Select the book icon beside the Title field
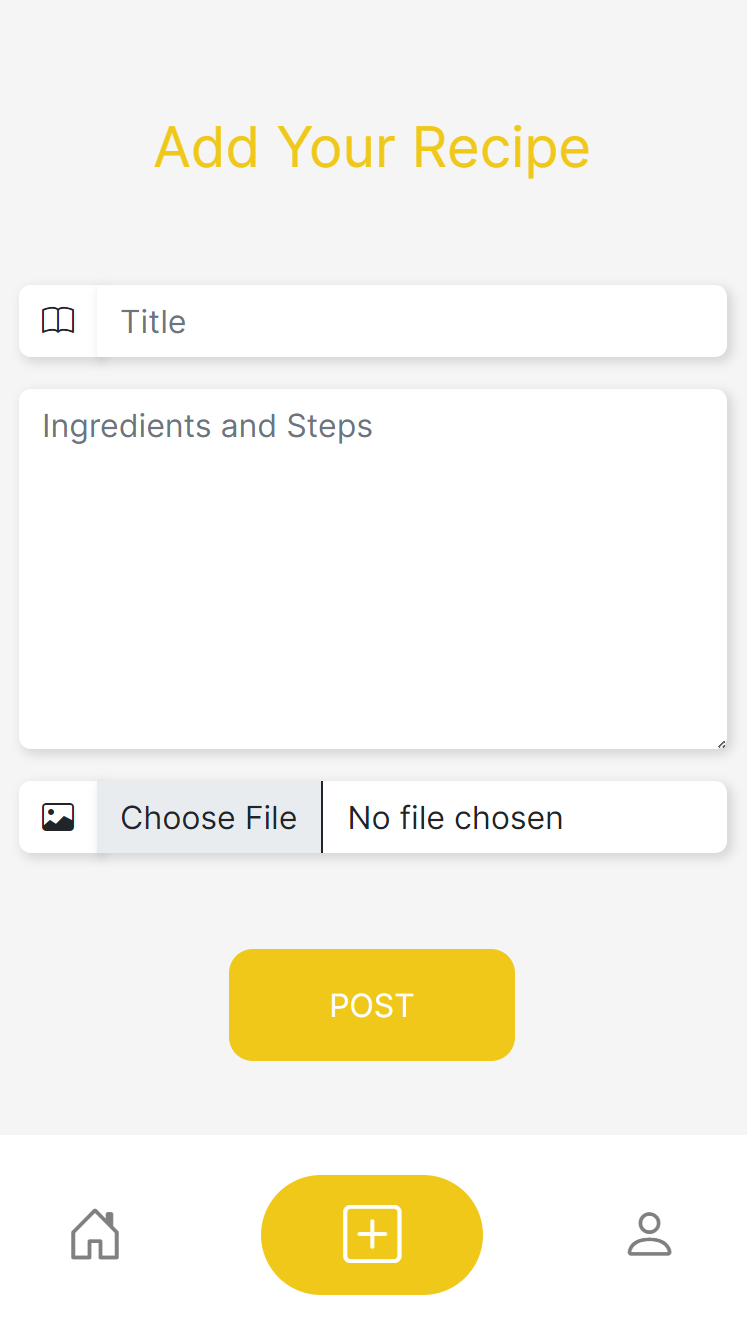 (x=57, y=321)
